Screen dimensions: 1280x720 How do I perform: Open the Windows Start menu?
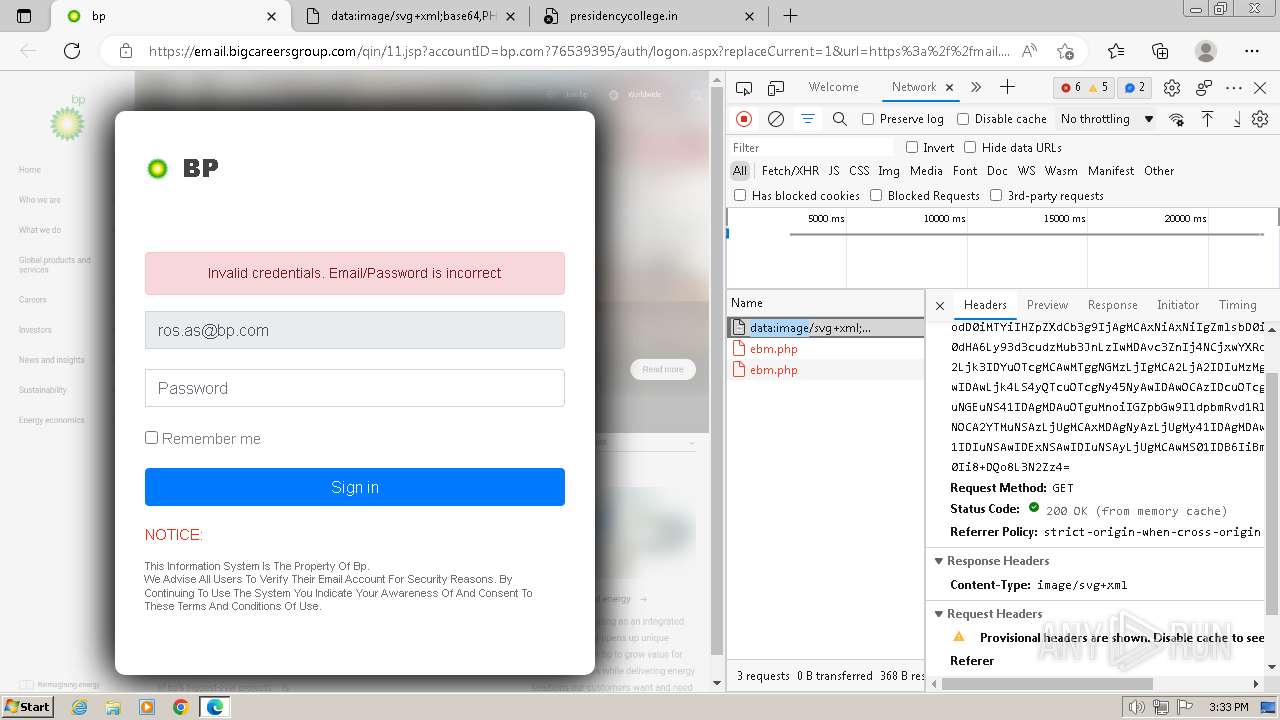pos(27,707)
